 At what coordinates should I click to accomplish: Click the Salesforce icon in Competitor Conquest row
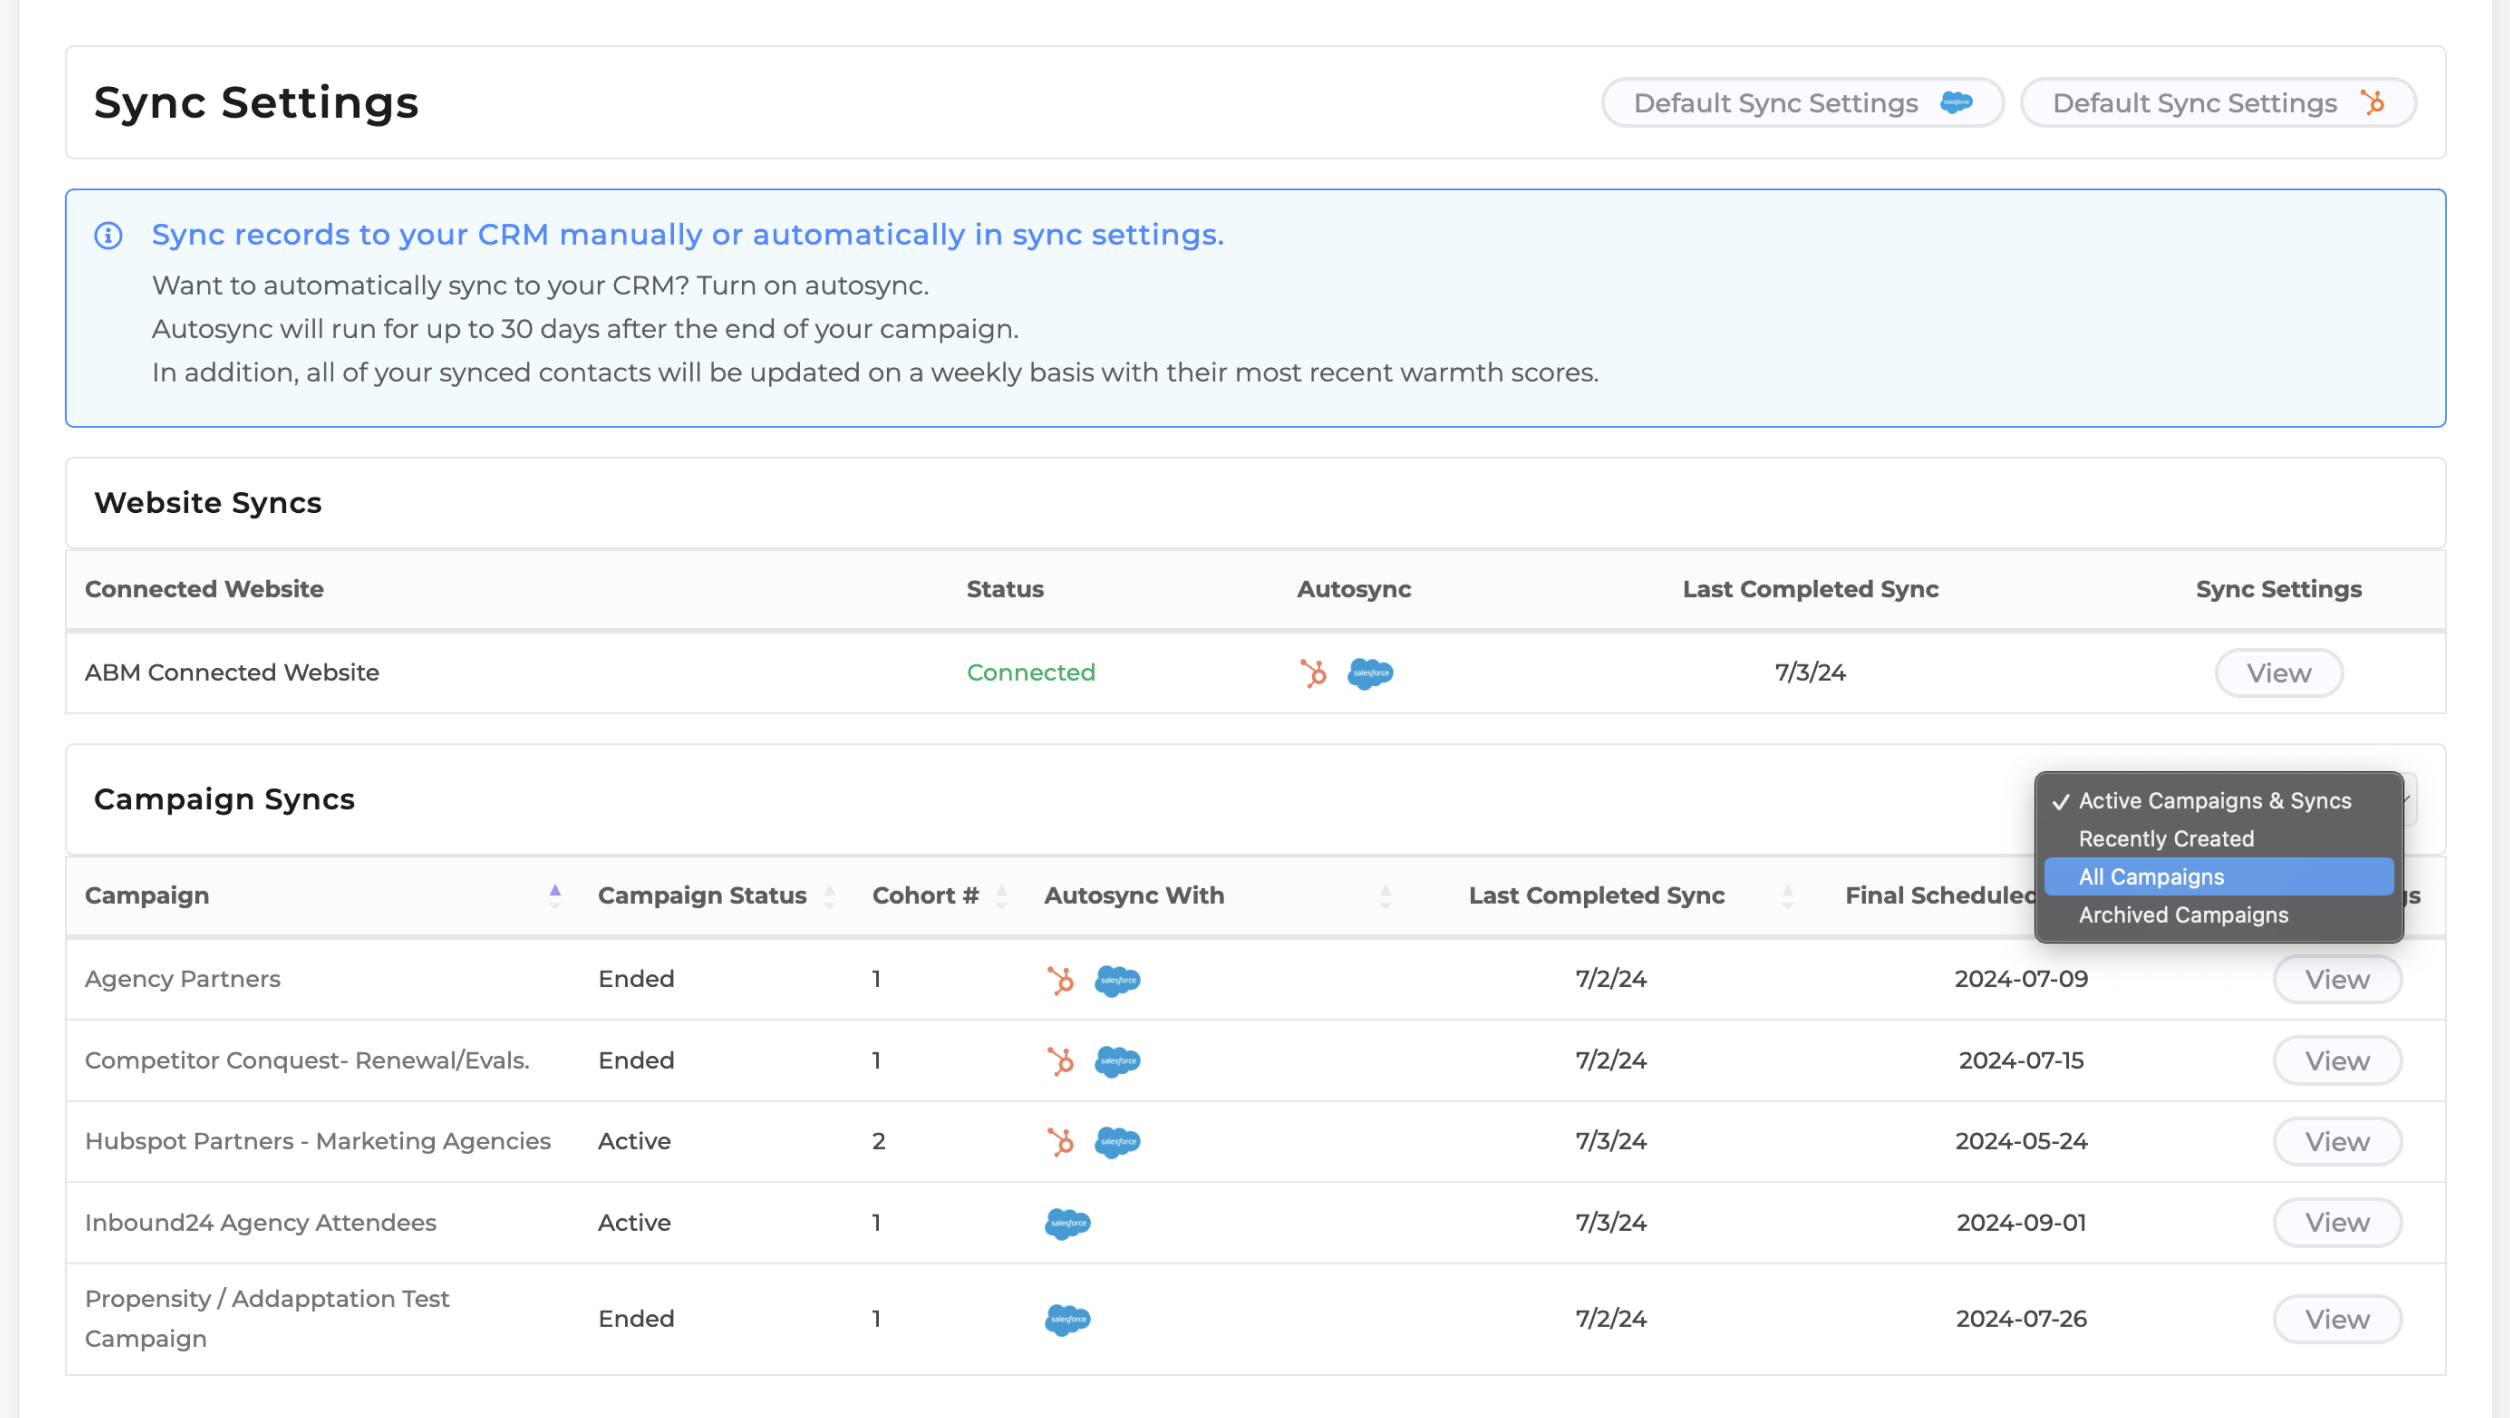pos(1118,1061)
